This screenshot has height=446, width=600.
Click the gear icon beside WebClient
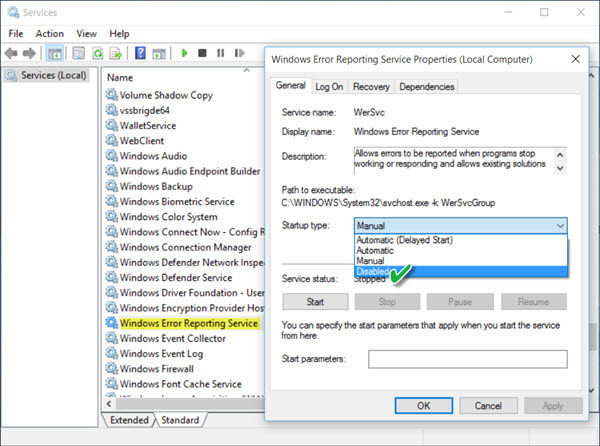[x=111, y=140]
